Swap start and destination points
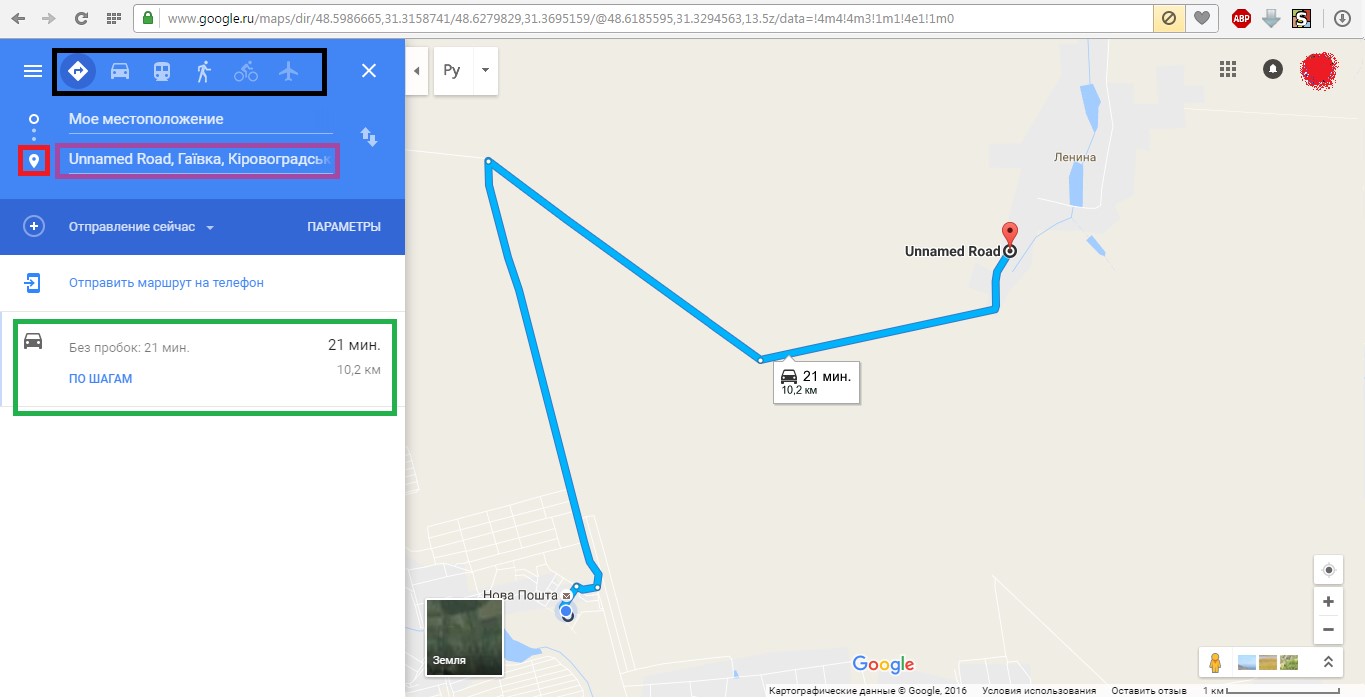This screenshot has width=1365, height=699. [369, 137]
